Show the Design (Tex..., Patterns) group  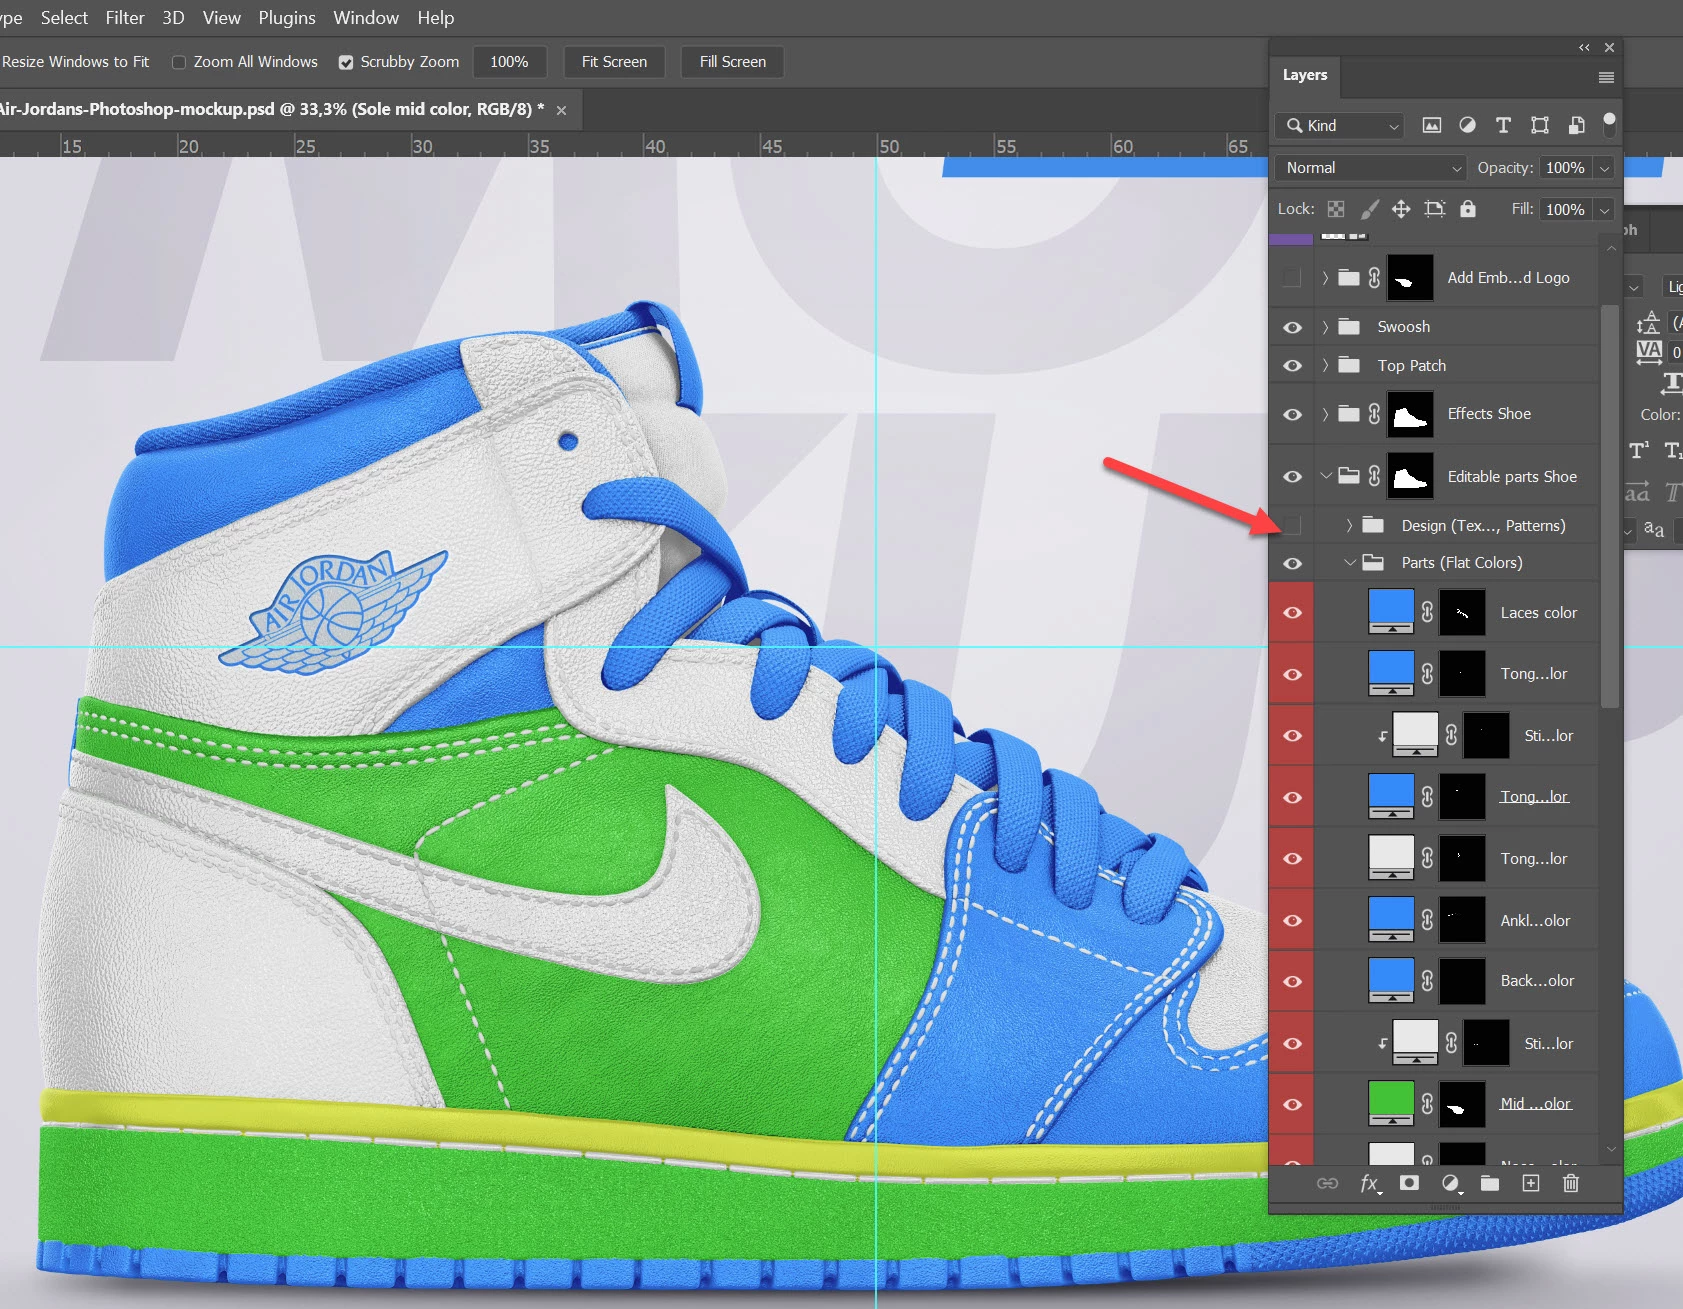pyautogui.click(x=1292, y=525)
